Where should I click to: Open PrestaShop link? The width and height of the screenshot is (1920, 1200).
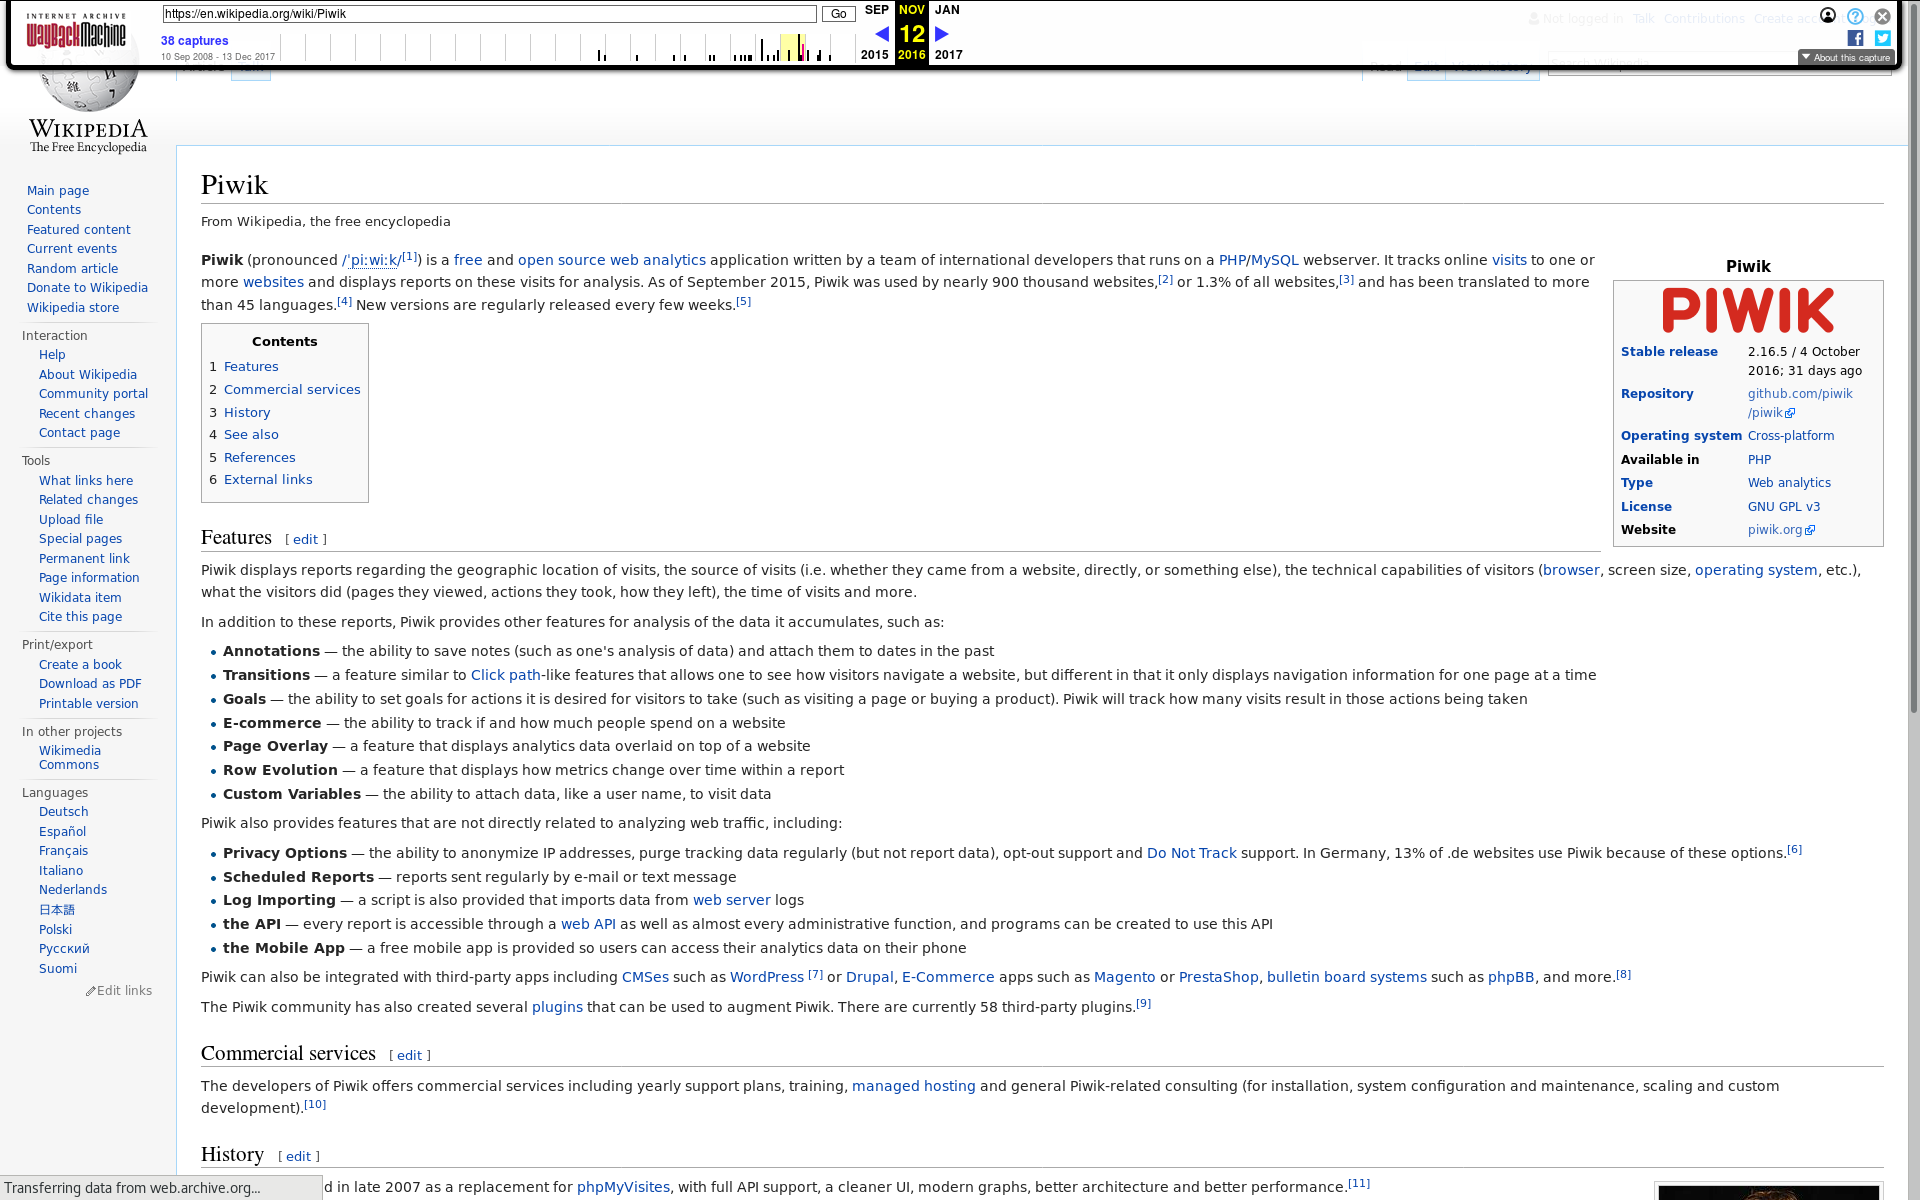pyautogui.click(x=1218, y=977)
